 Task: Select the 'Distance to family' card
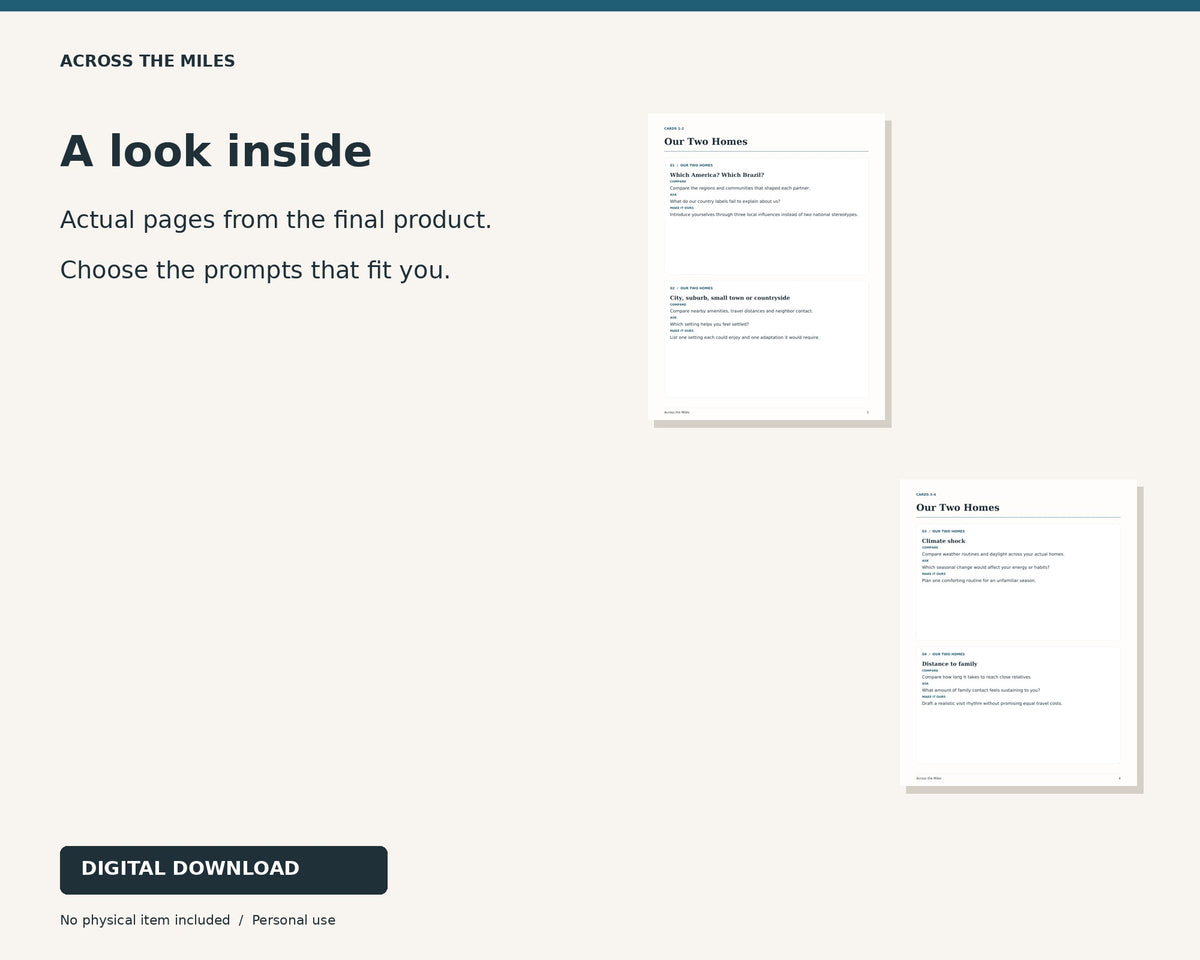pyautogui.click(x=1018, y=705)
